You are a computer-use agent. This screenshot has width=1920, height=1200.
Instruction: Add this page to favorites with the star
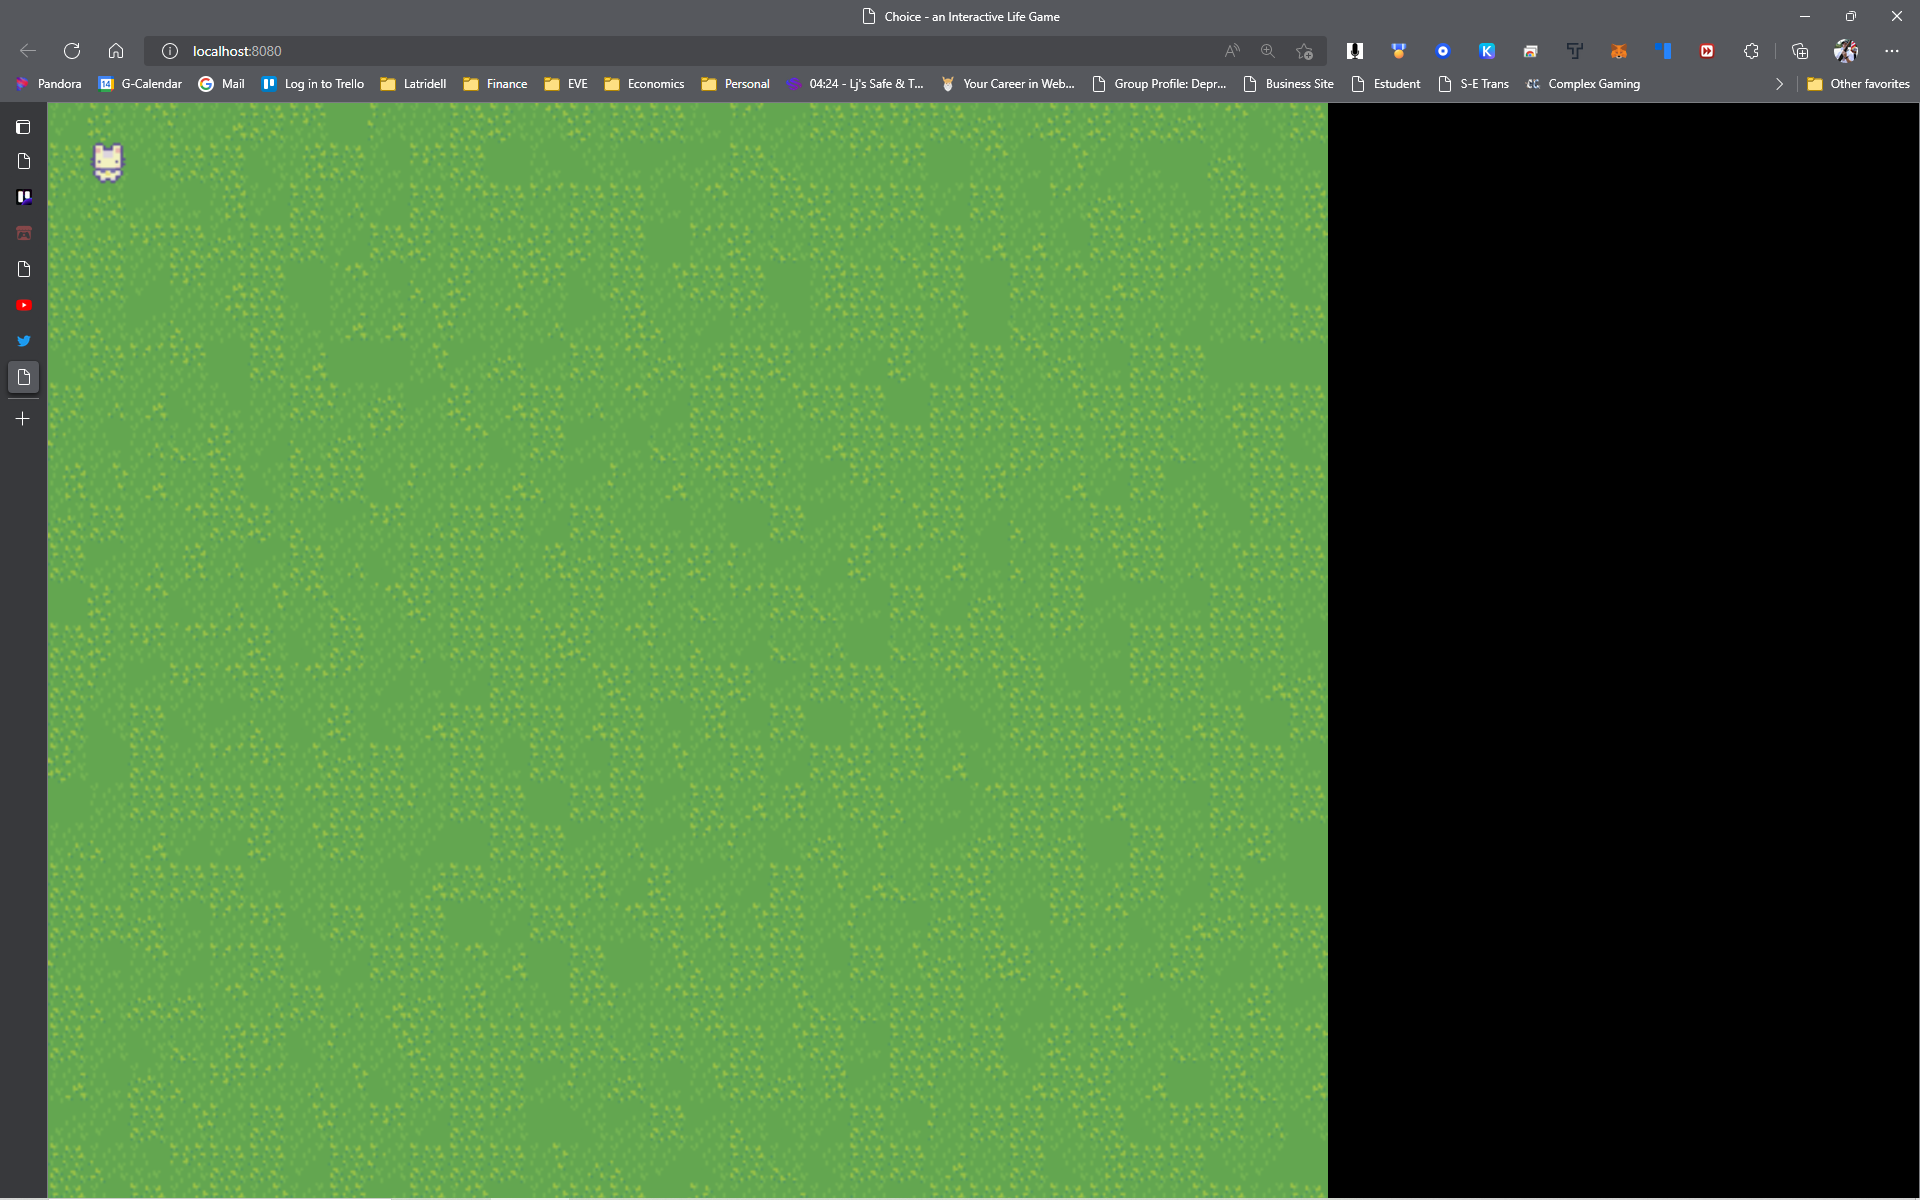pos(1304,51)
